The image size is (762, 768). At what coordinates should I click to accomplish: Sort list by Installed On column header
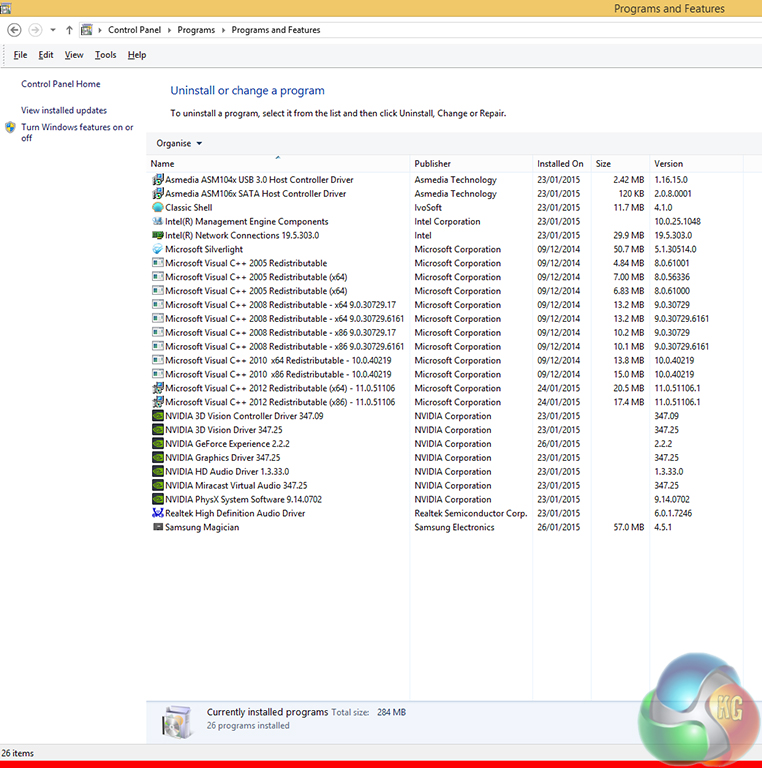click(x=561, y=164)
